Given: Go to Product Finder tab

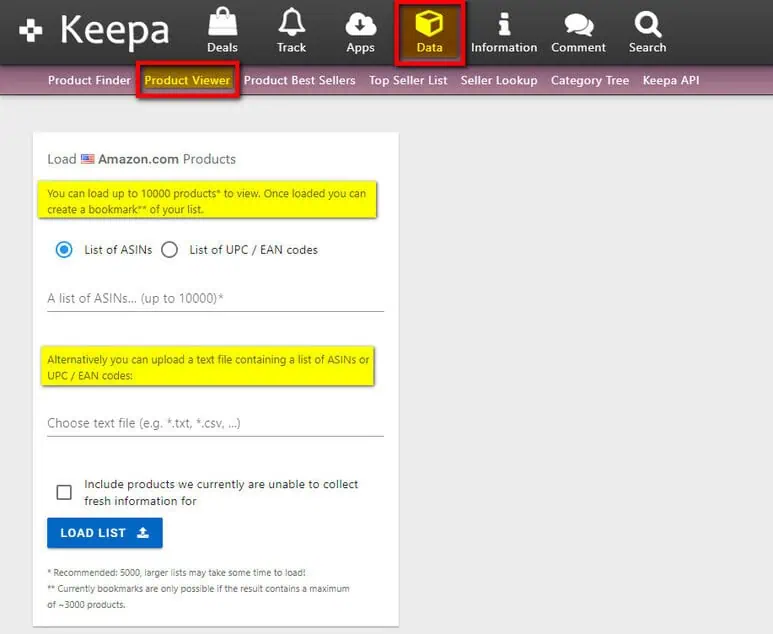Looking at the screenshot, I should point(89,80).
